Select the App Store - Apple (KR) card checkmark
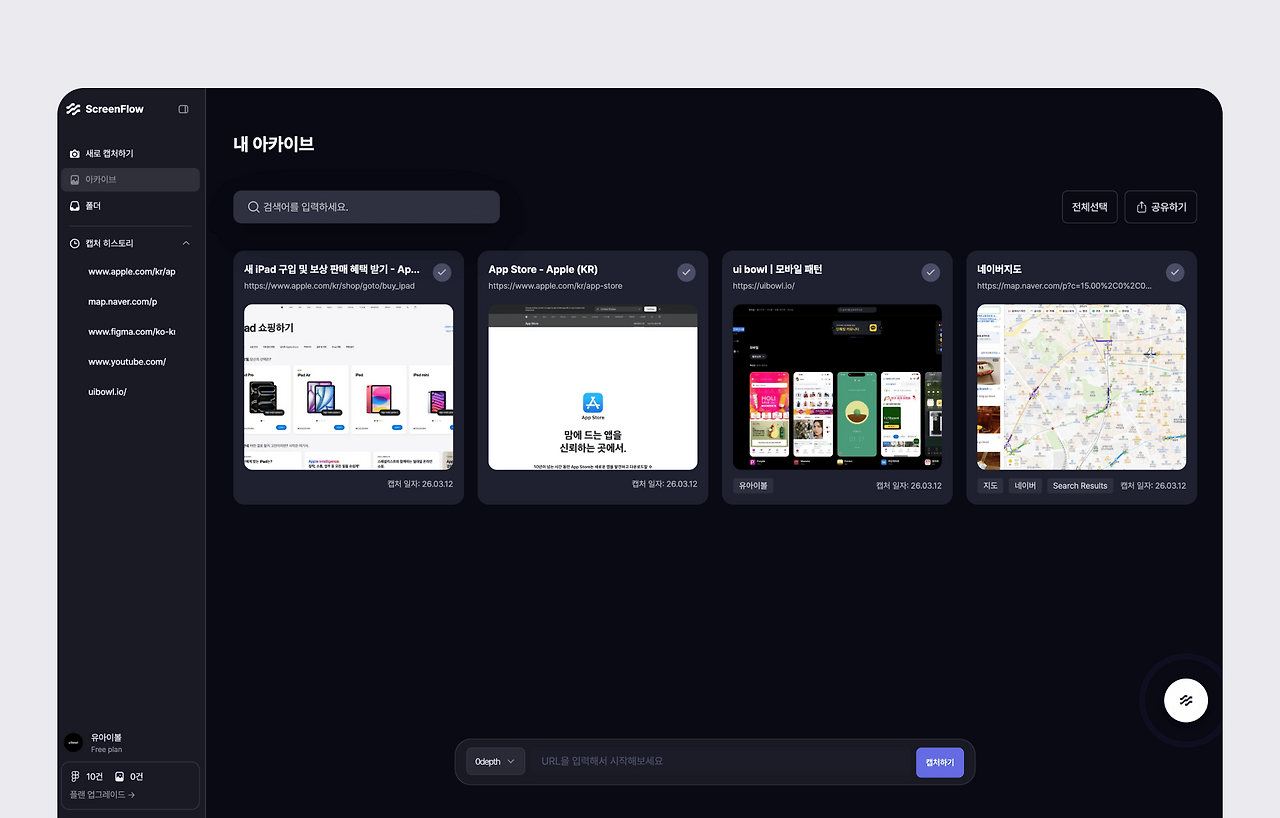1280x818 pixels. pos(686,272)
